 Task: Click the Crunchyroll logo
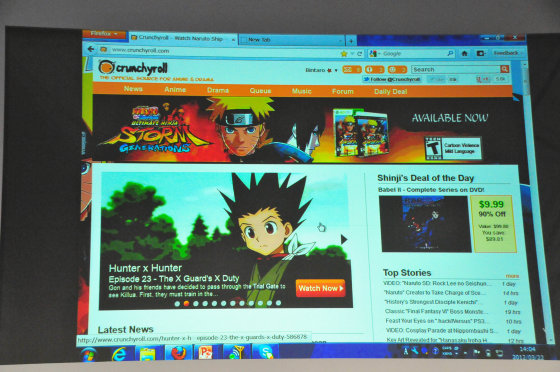pos(133,67)
